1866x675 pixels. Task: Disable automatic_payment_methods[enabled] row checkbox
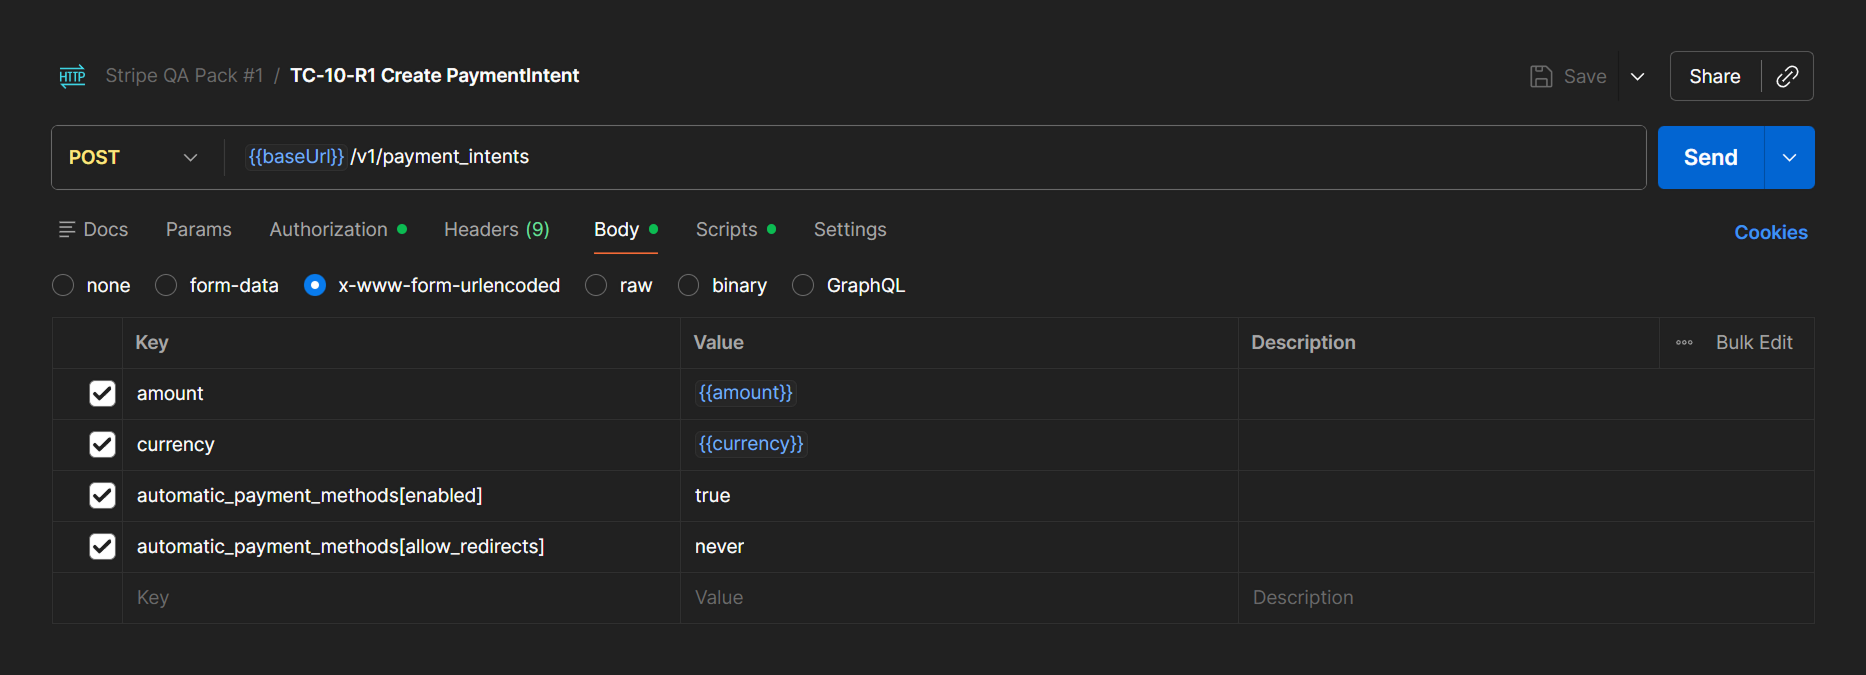coord(102,496)
